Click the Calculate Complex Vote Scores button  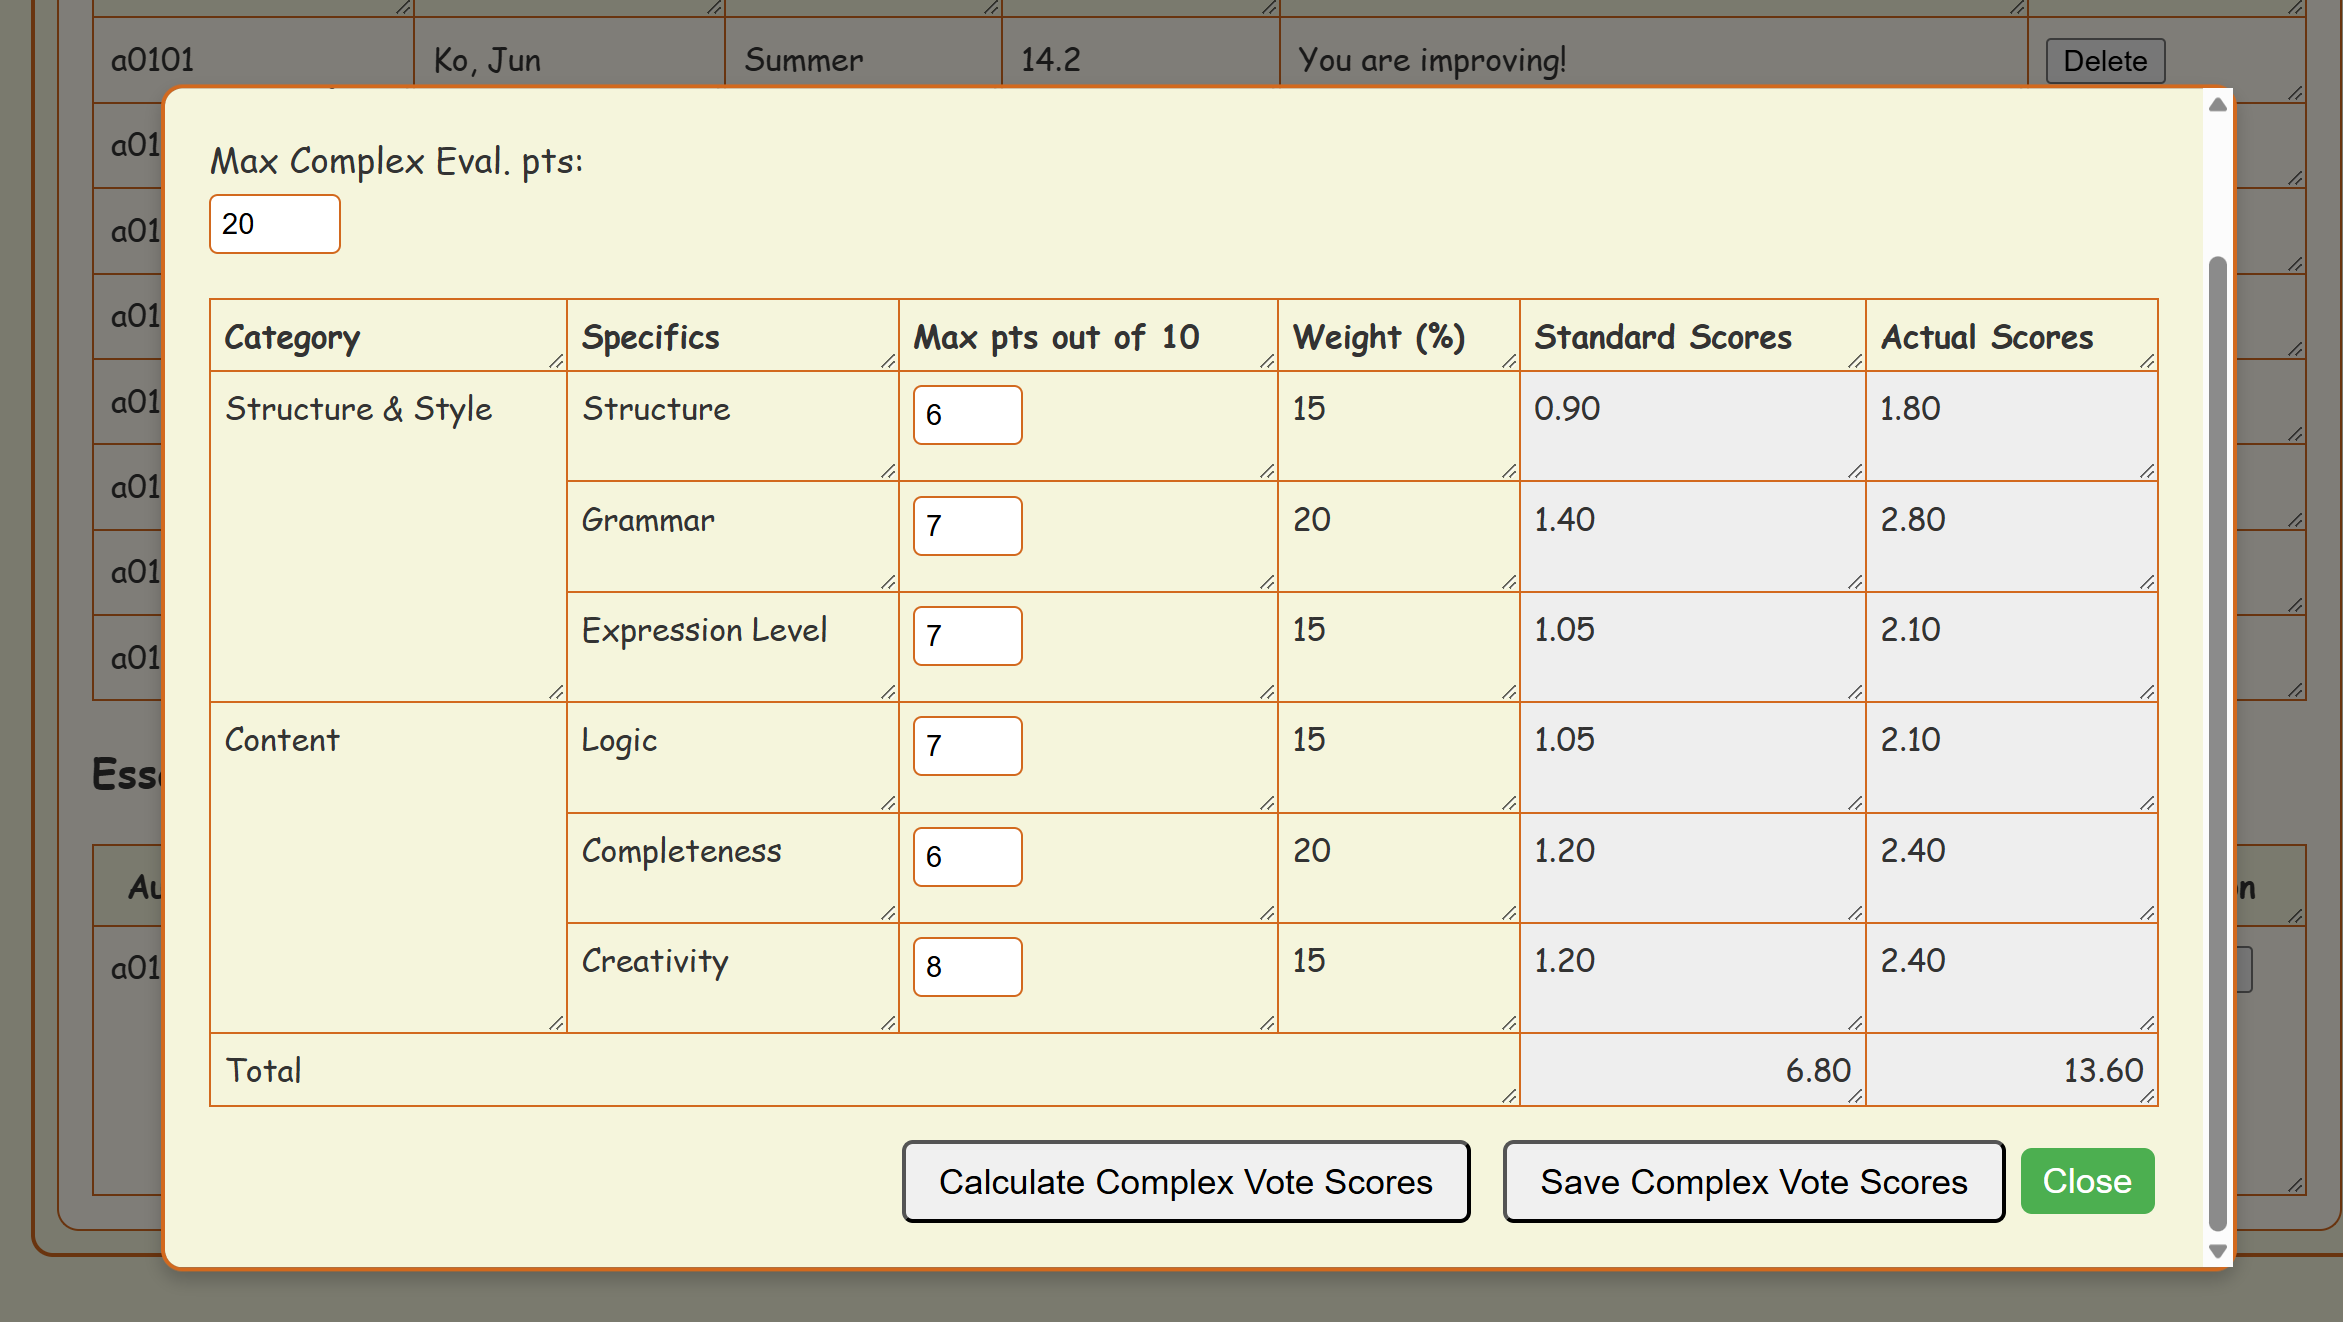click(x=1185, y=1181)
